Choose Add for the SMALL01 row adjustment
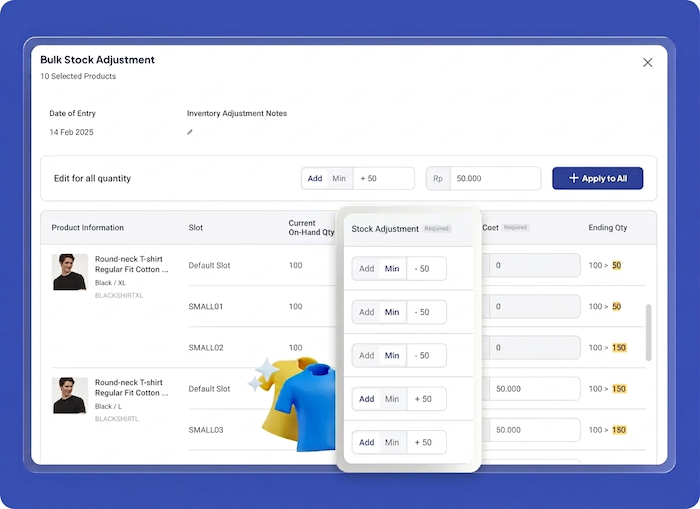 [367, 312]
